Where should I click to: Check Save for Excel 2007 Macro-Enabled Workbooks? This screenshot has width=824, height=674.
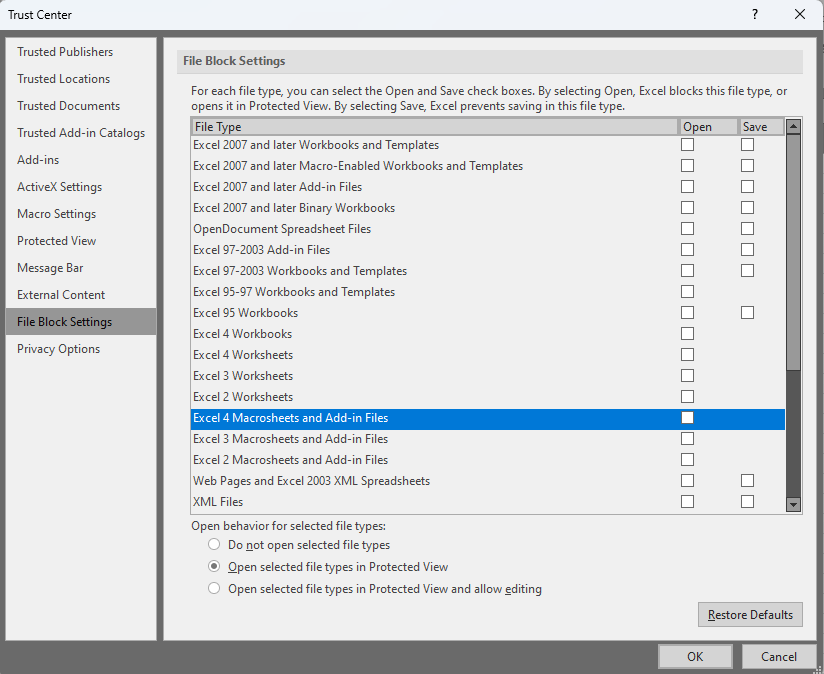click(x=747, y=165)
